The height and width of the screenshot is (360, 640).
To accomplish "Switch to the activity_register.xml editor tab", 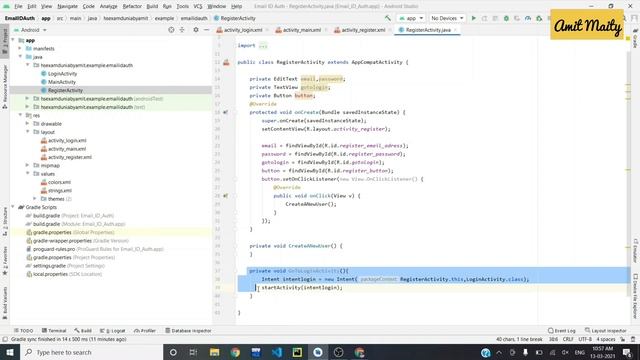I will (x=363, y=30).
